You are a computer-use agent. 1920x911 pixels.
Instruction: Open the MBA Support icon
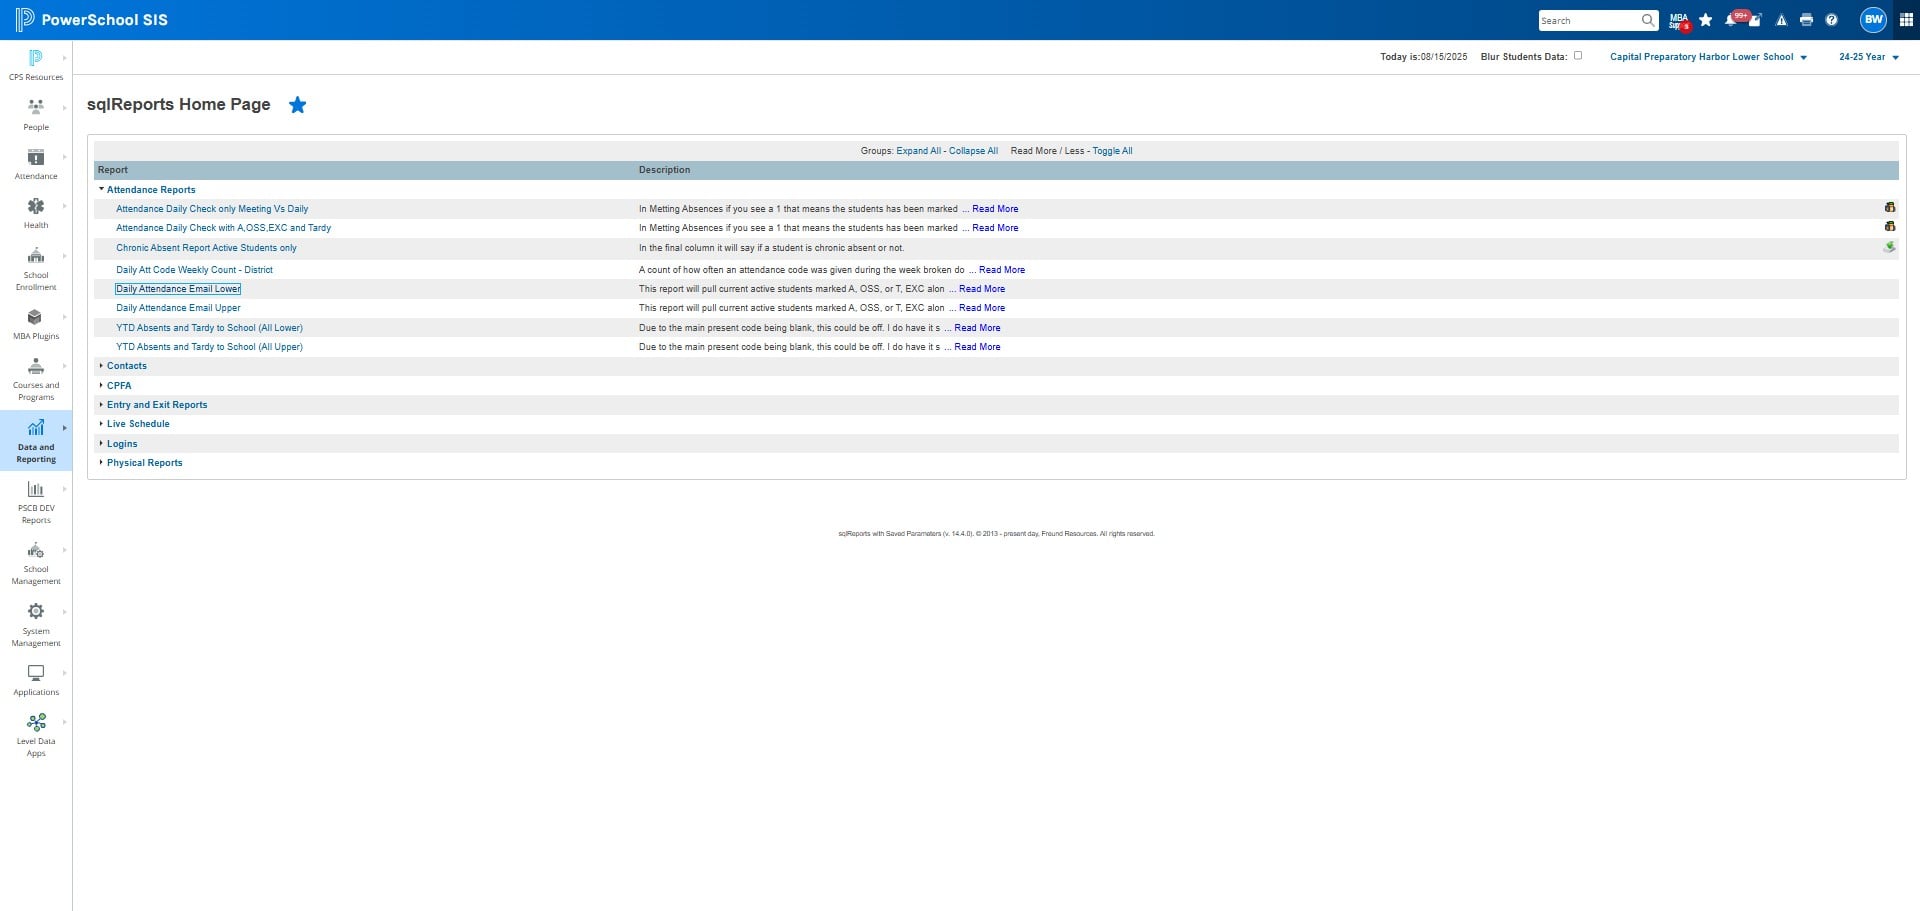point(1679,20)
